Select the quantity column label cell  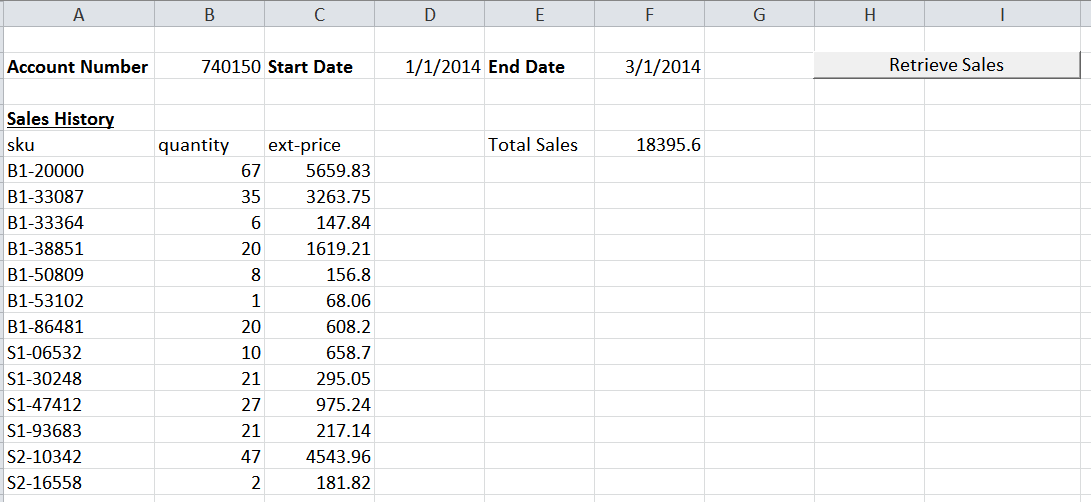pos(194,145)
